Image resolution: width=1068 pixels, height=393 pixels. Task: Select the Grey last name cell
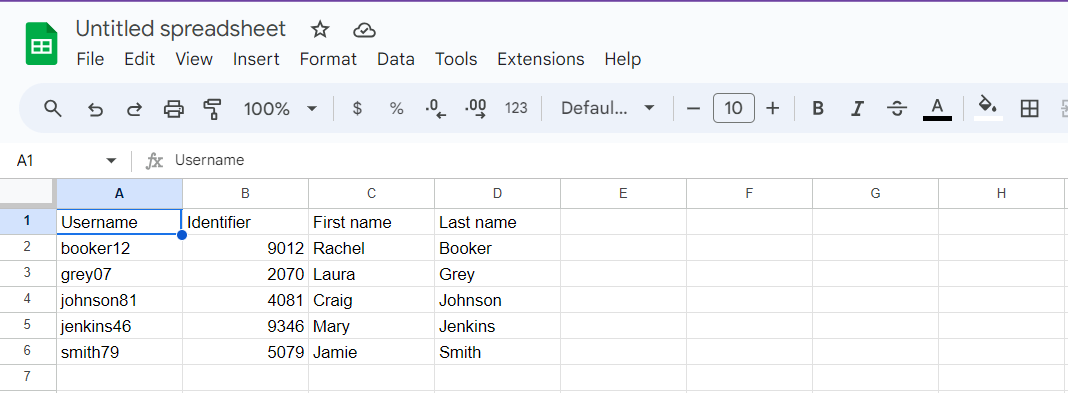pos(497,274)
